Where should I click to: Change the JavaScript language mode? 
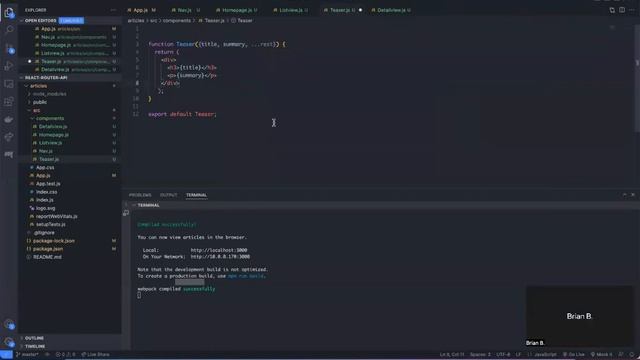[x=545, y=355]
